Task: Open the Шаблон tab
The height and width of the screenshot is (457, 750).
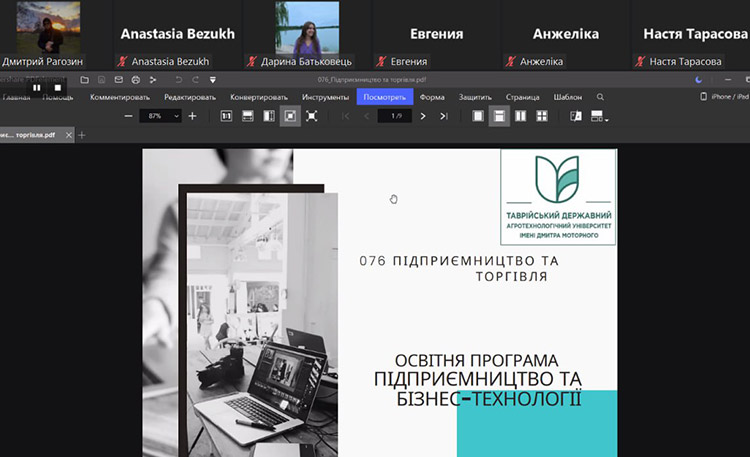Action: coord(568,97)
